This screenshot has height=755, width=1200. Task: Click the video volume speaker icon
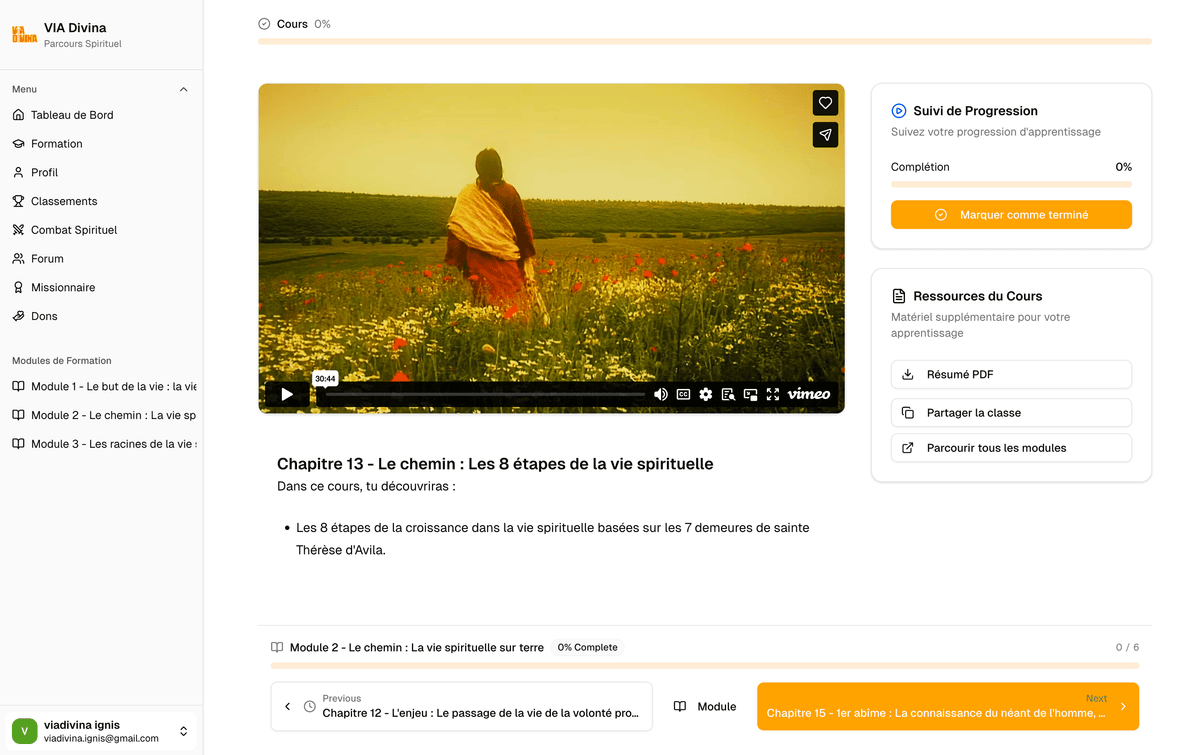[x=661, y=394]
